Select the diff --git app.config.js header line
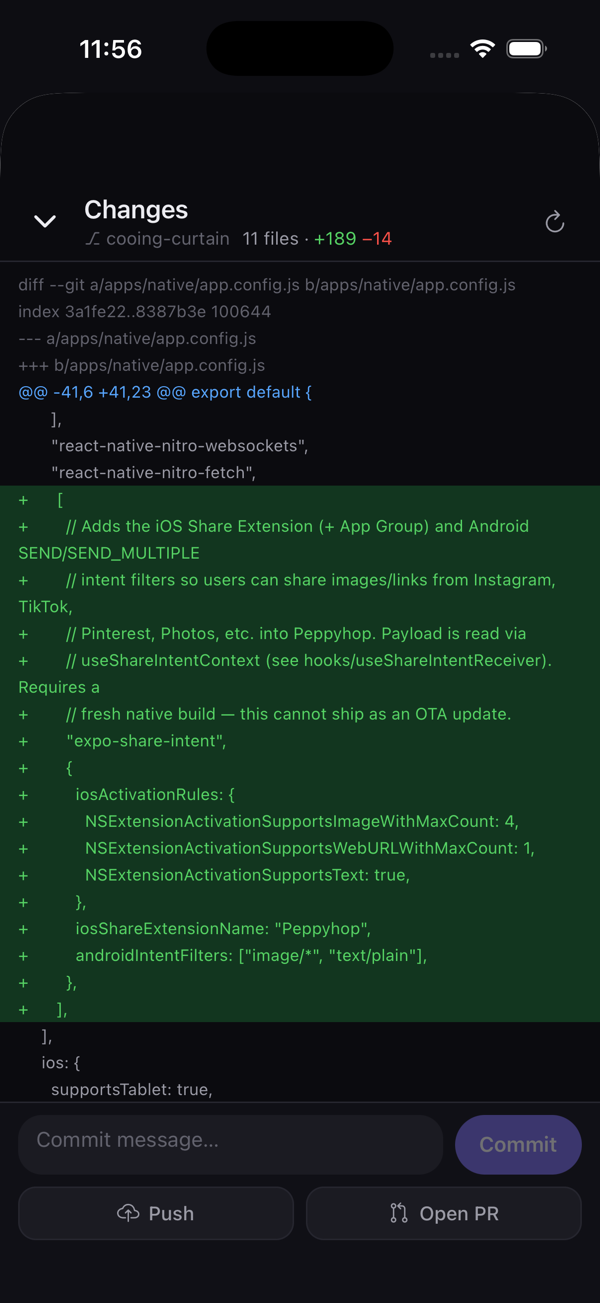The width and height of the screenshot is (600, 1303). point(267,285)
